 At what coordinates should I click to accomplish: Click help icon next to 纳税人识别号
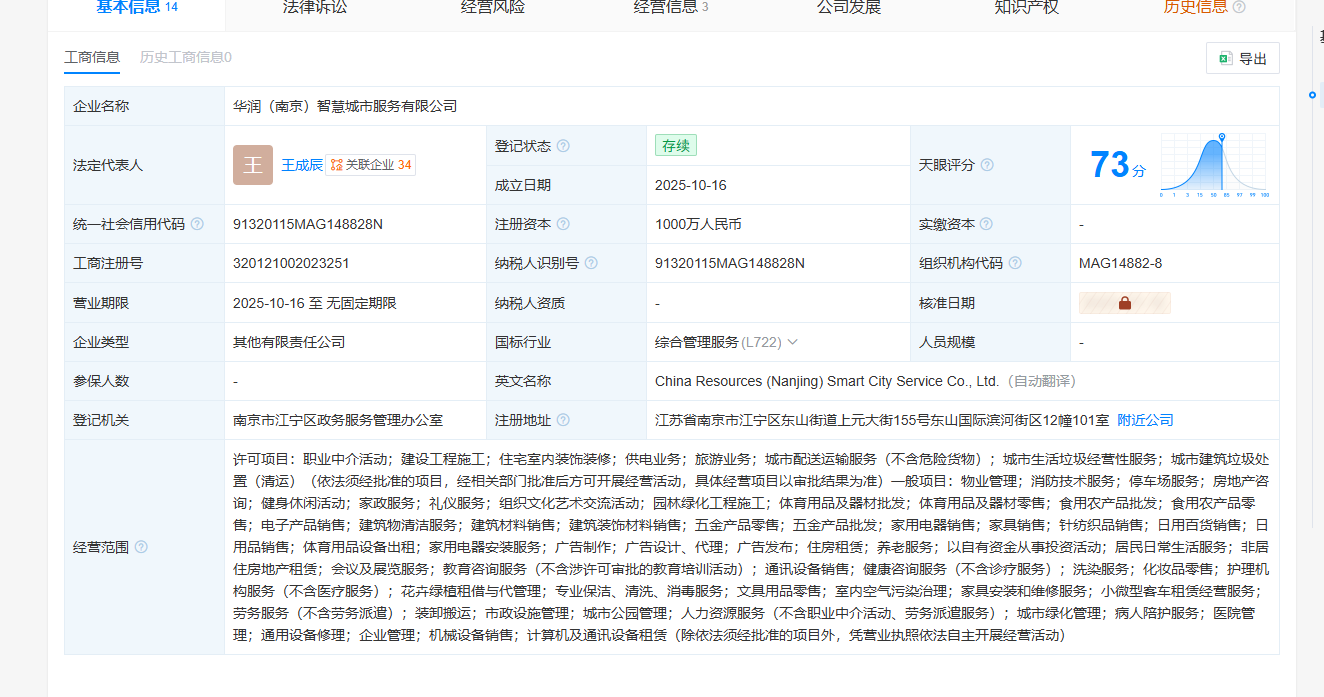(591, 263)
